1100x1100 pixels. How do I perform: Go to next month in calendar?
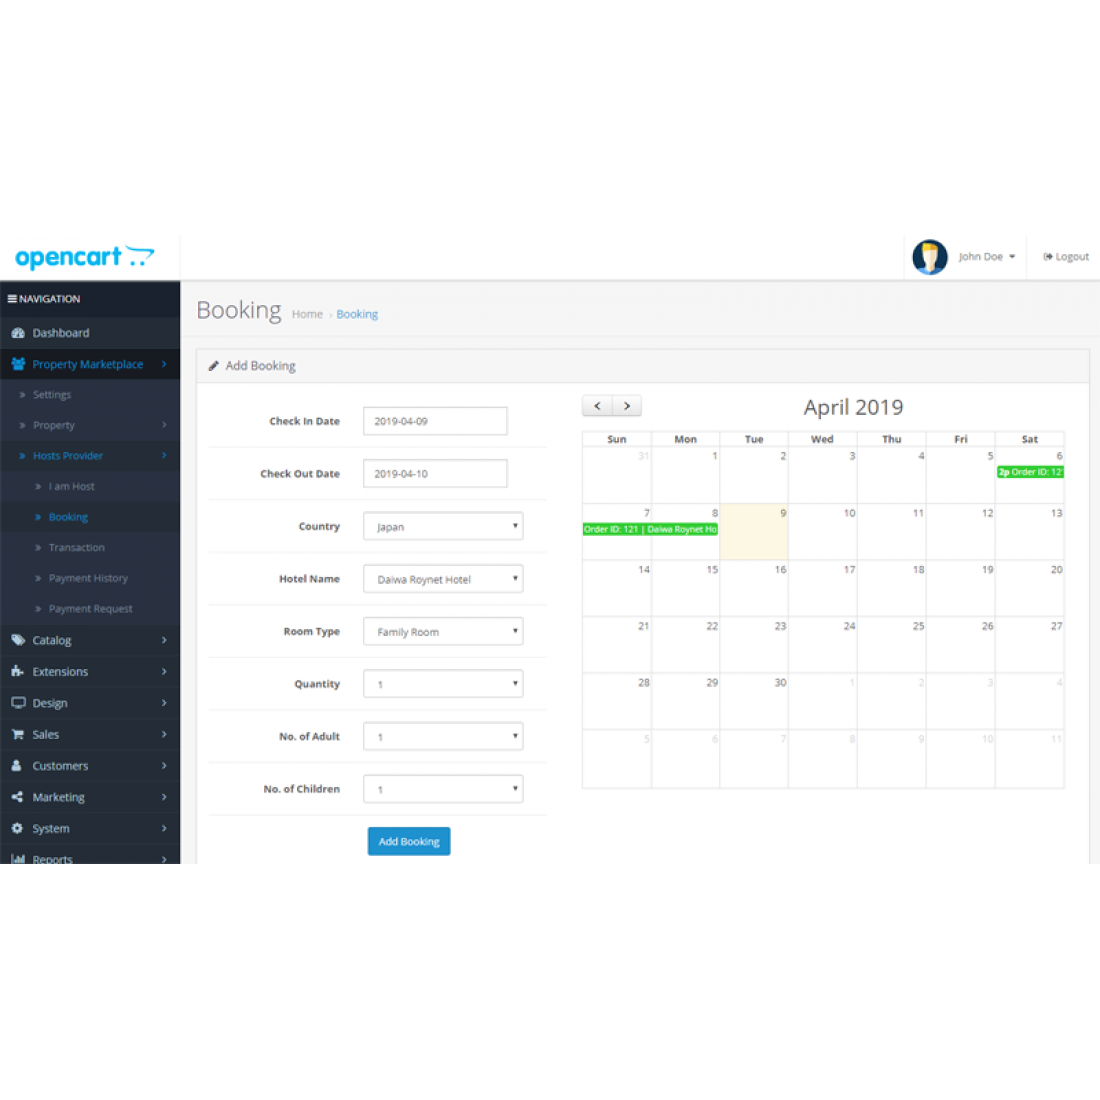click(x=627, y=406)
